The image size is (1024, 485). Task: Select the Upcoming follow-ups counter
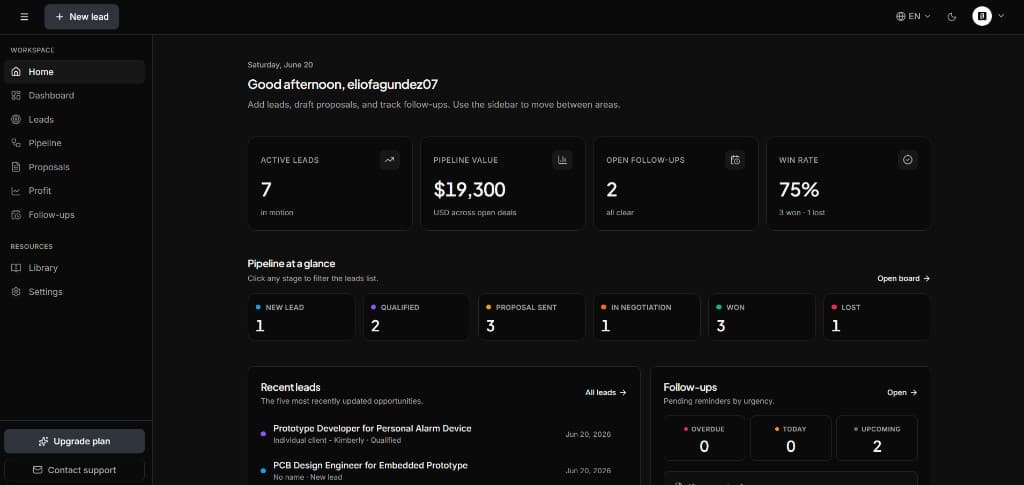point(877,438)
